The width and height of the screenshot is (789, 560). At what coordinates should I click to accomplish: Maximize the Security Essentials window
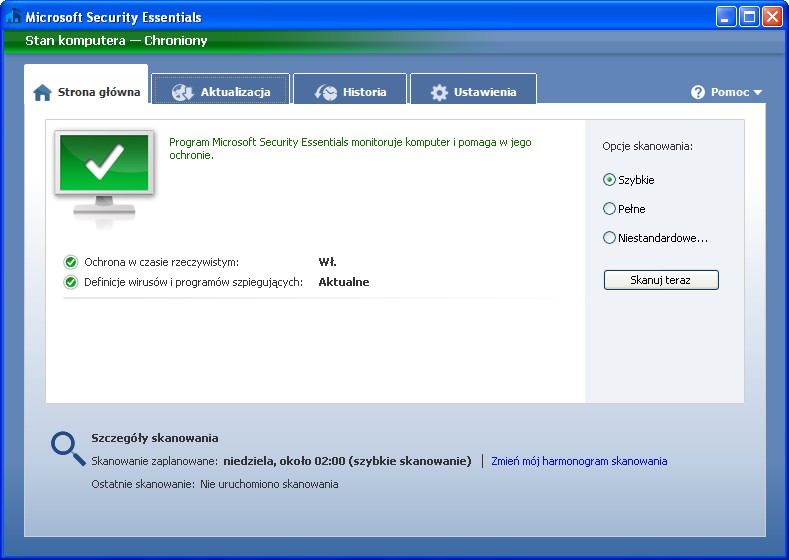click(749, 17)
